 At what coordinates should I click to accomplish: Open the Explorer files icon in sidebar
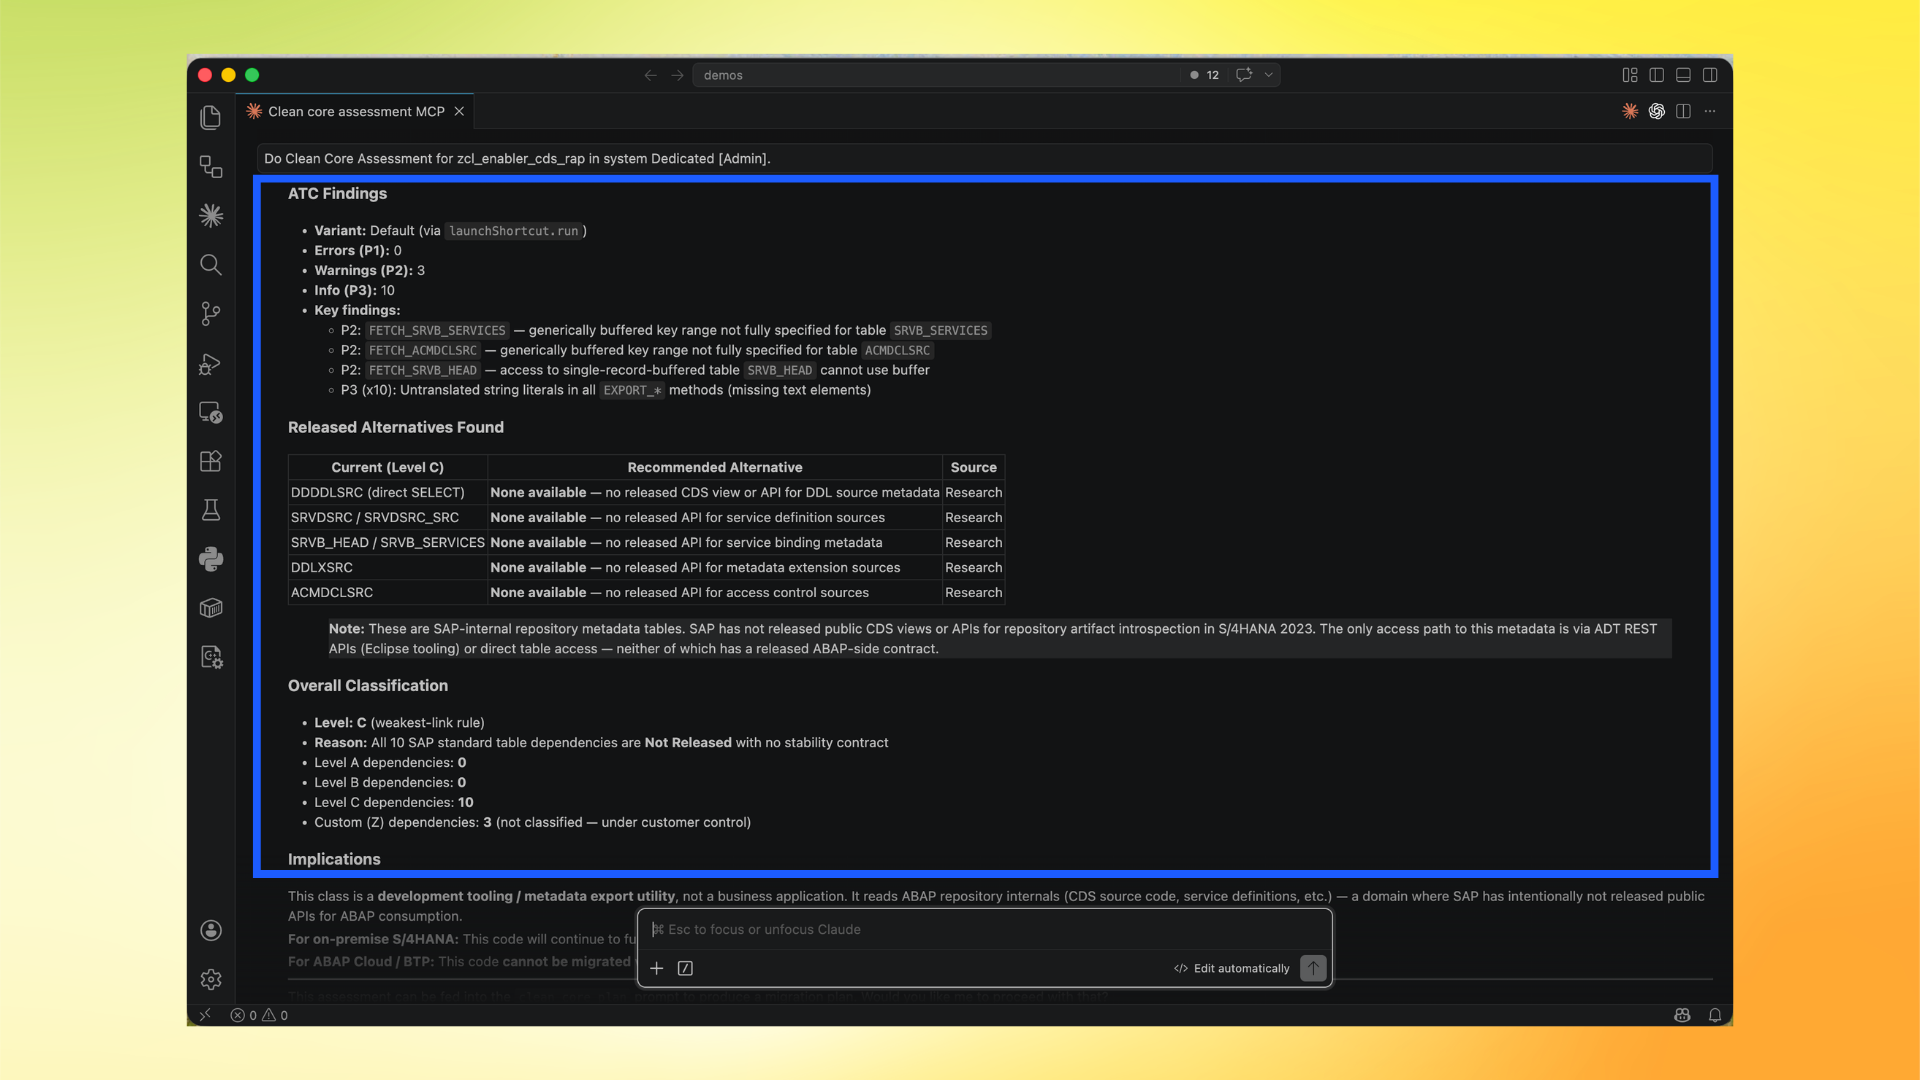[x=210, y=118]
